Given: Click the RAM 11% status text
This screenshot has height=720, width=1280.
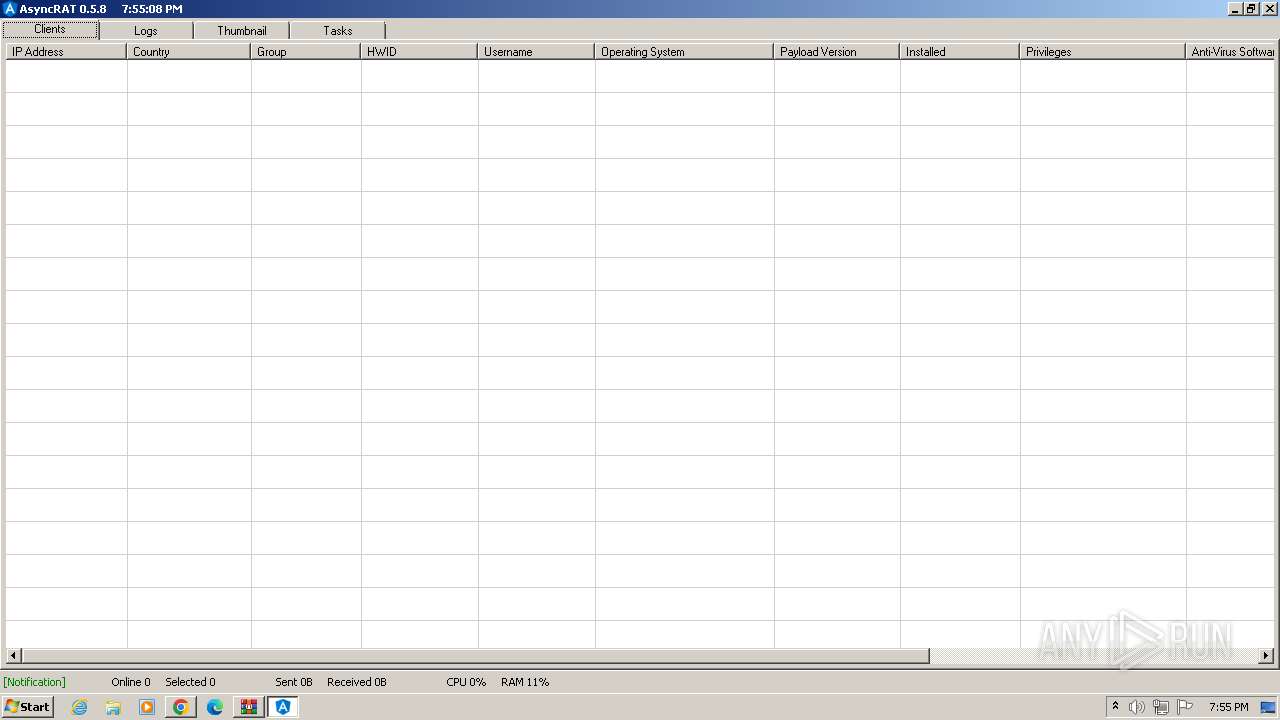Looking at the screenshot, I should click(x=525, y=682).
